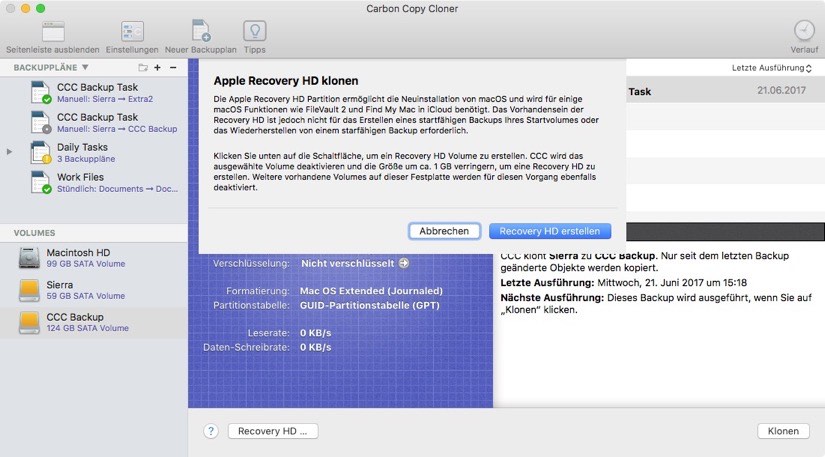This screenshot has height=457, width=825.
Task: Click the 'Nächste Ausführung:' detail line
Action: pyautogui.click(x=656, y=304)
